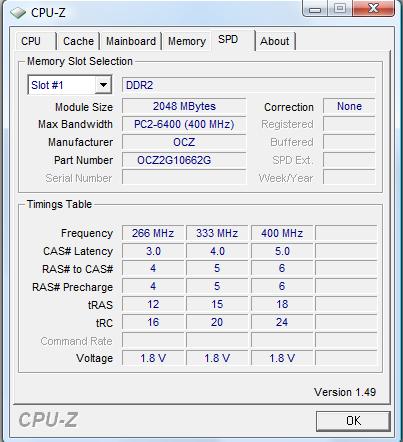The width and height of the screenshot is (403, 442).
Task: Click the PC2-6400 (400 MHz) bandwidth value
Action: click(x=184, y=124)
